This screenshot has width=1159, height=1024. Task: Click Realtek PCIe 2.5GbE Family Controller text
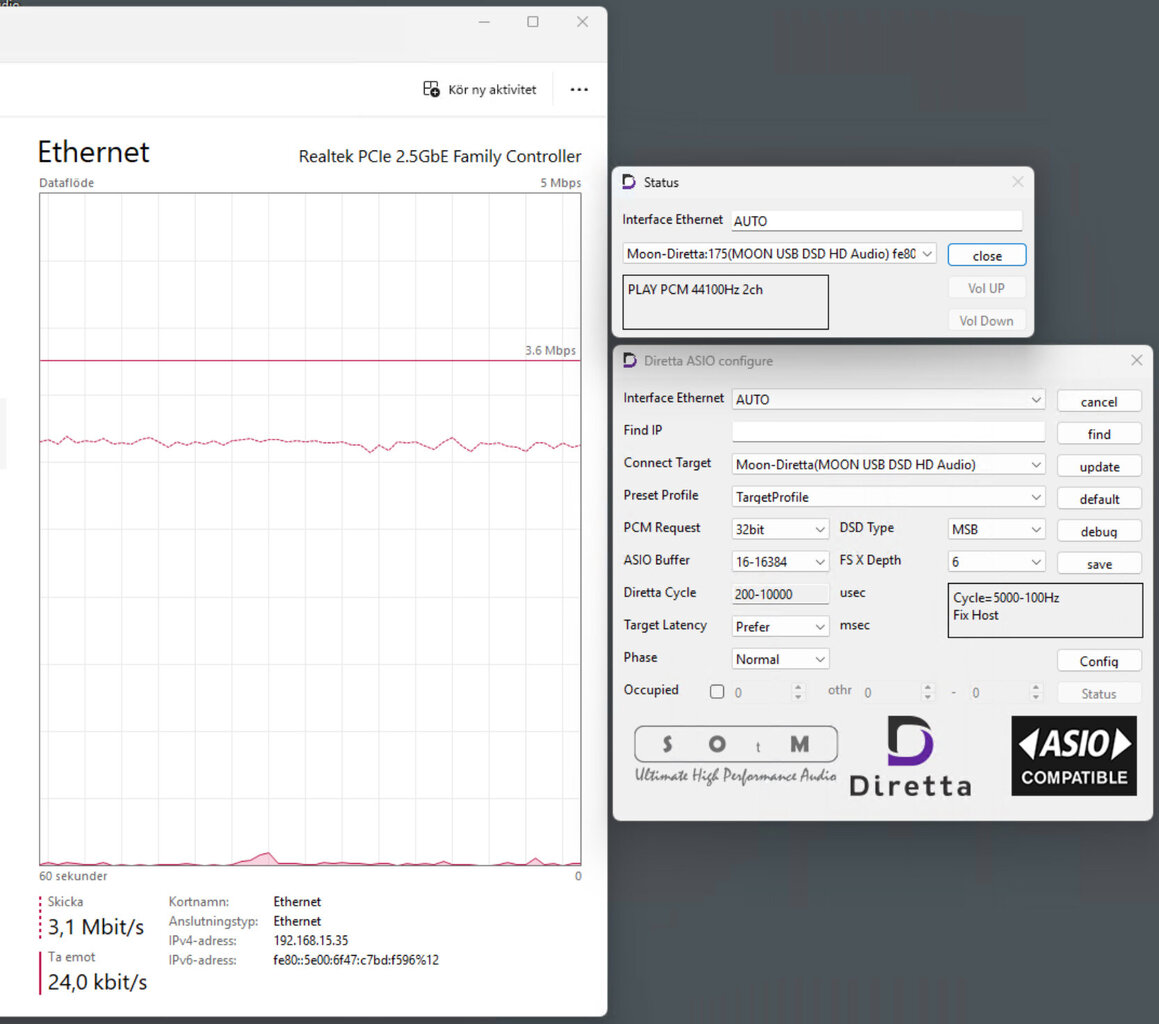click(x=440, y=156)
